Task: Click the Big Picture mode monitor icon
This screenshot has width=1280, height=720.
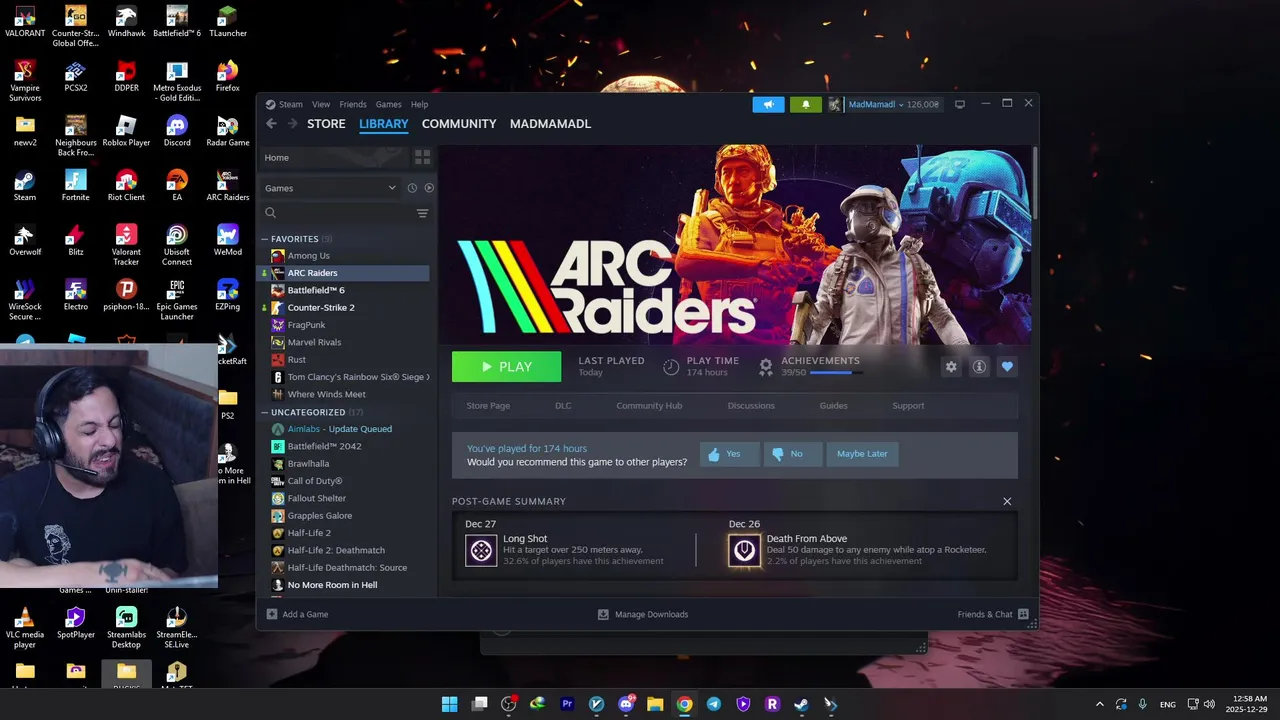Action: coord(960,104)
